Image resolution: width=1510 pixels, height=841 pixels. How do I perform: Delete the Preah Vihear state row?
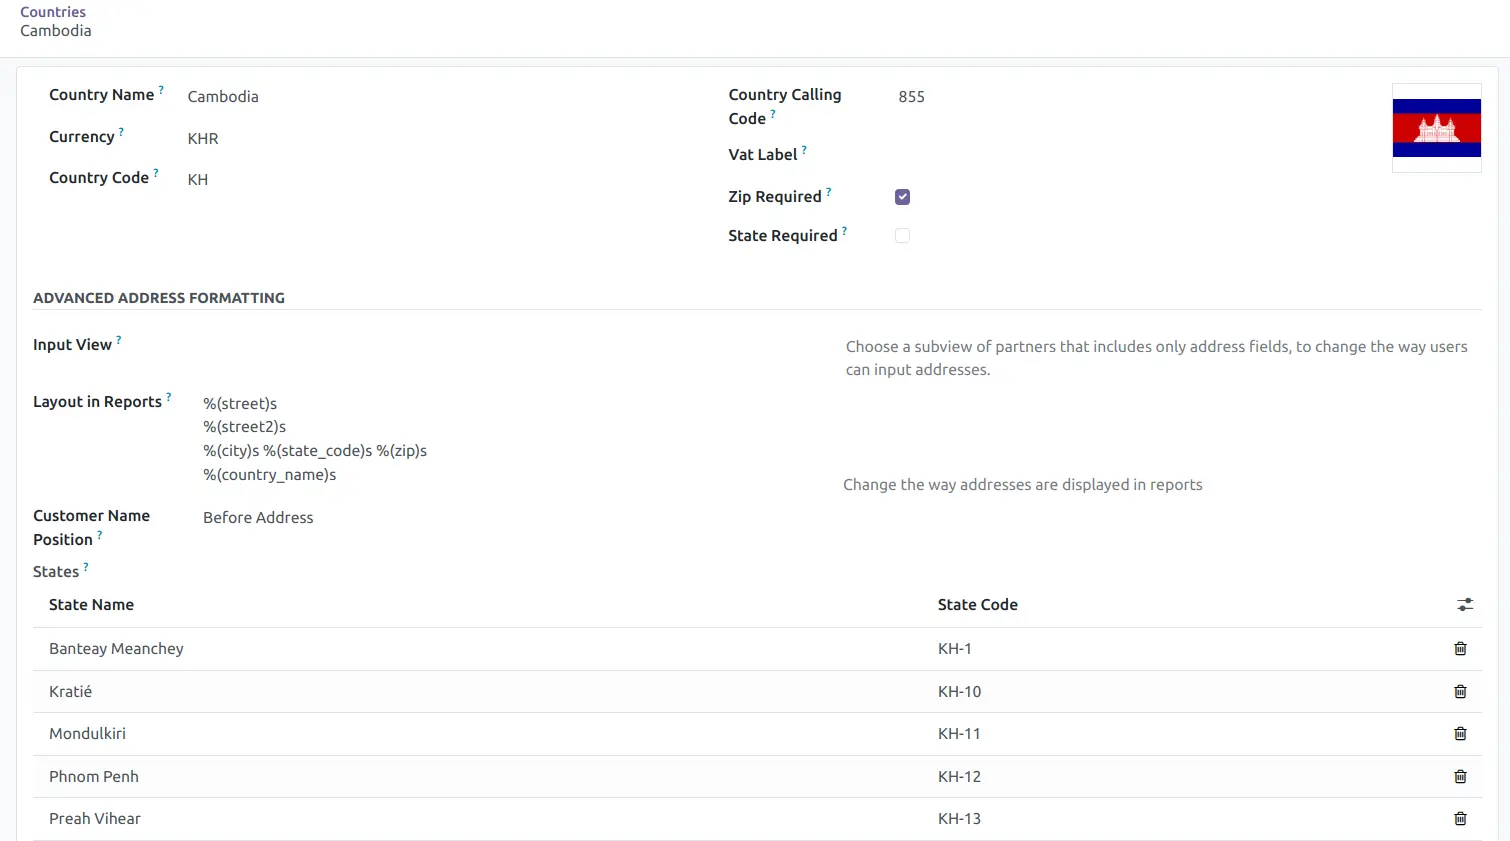click(1460, 819)
